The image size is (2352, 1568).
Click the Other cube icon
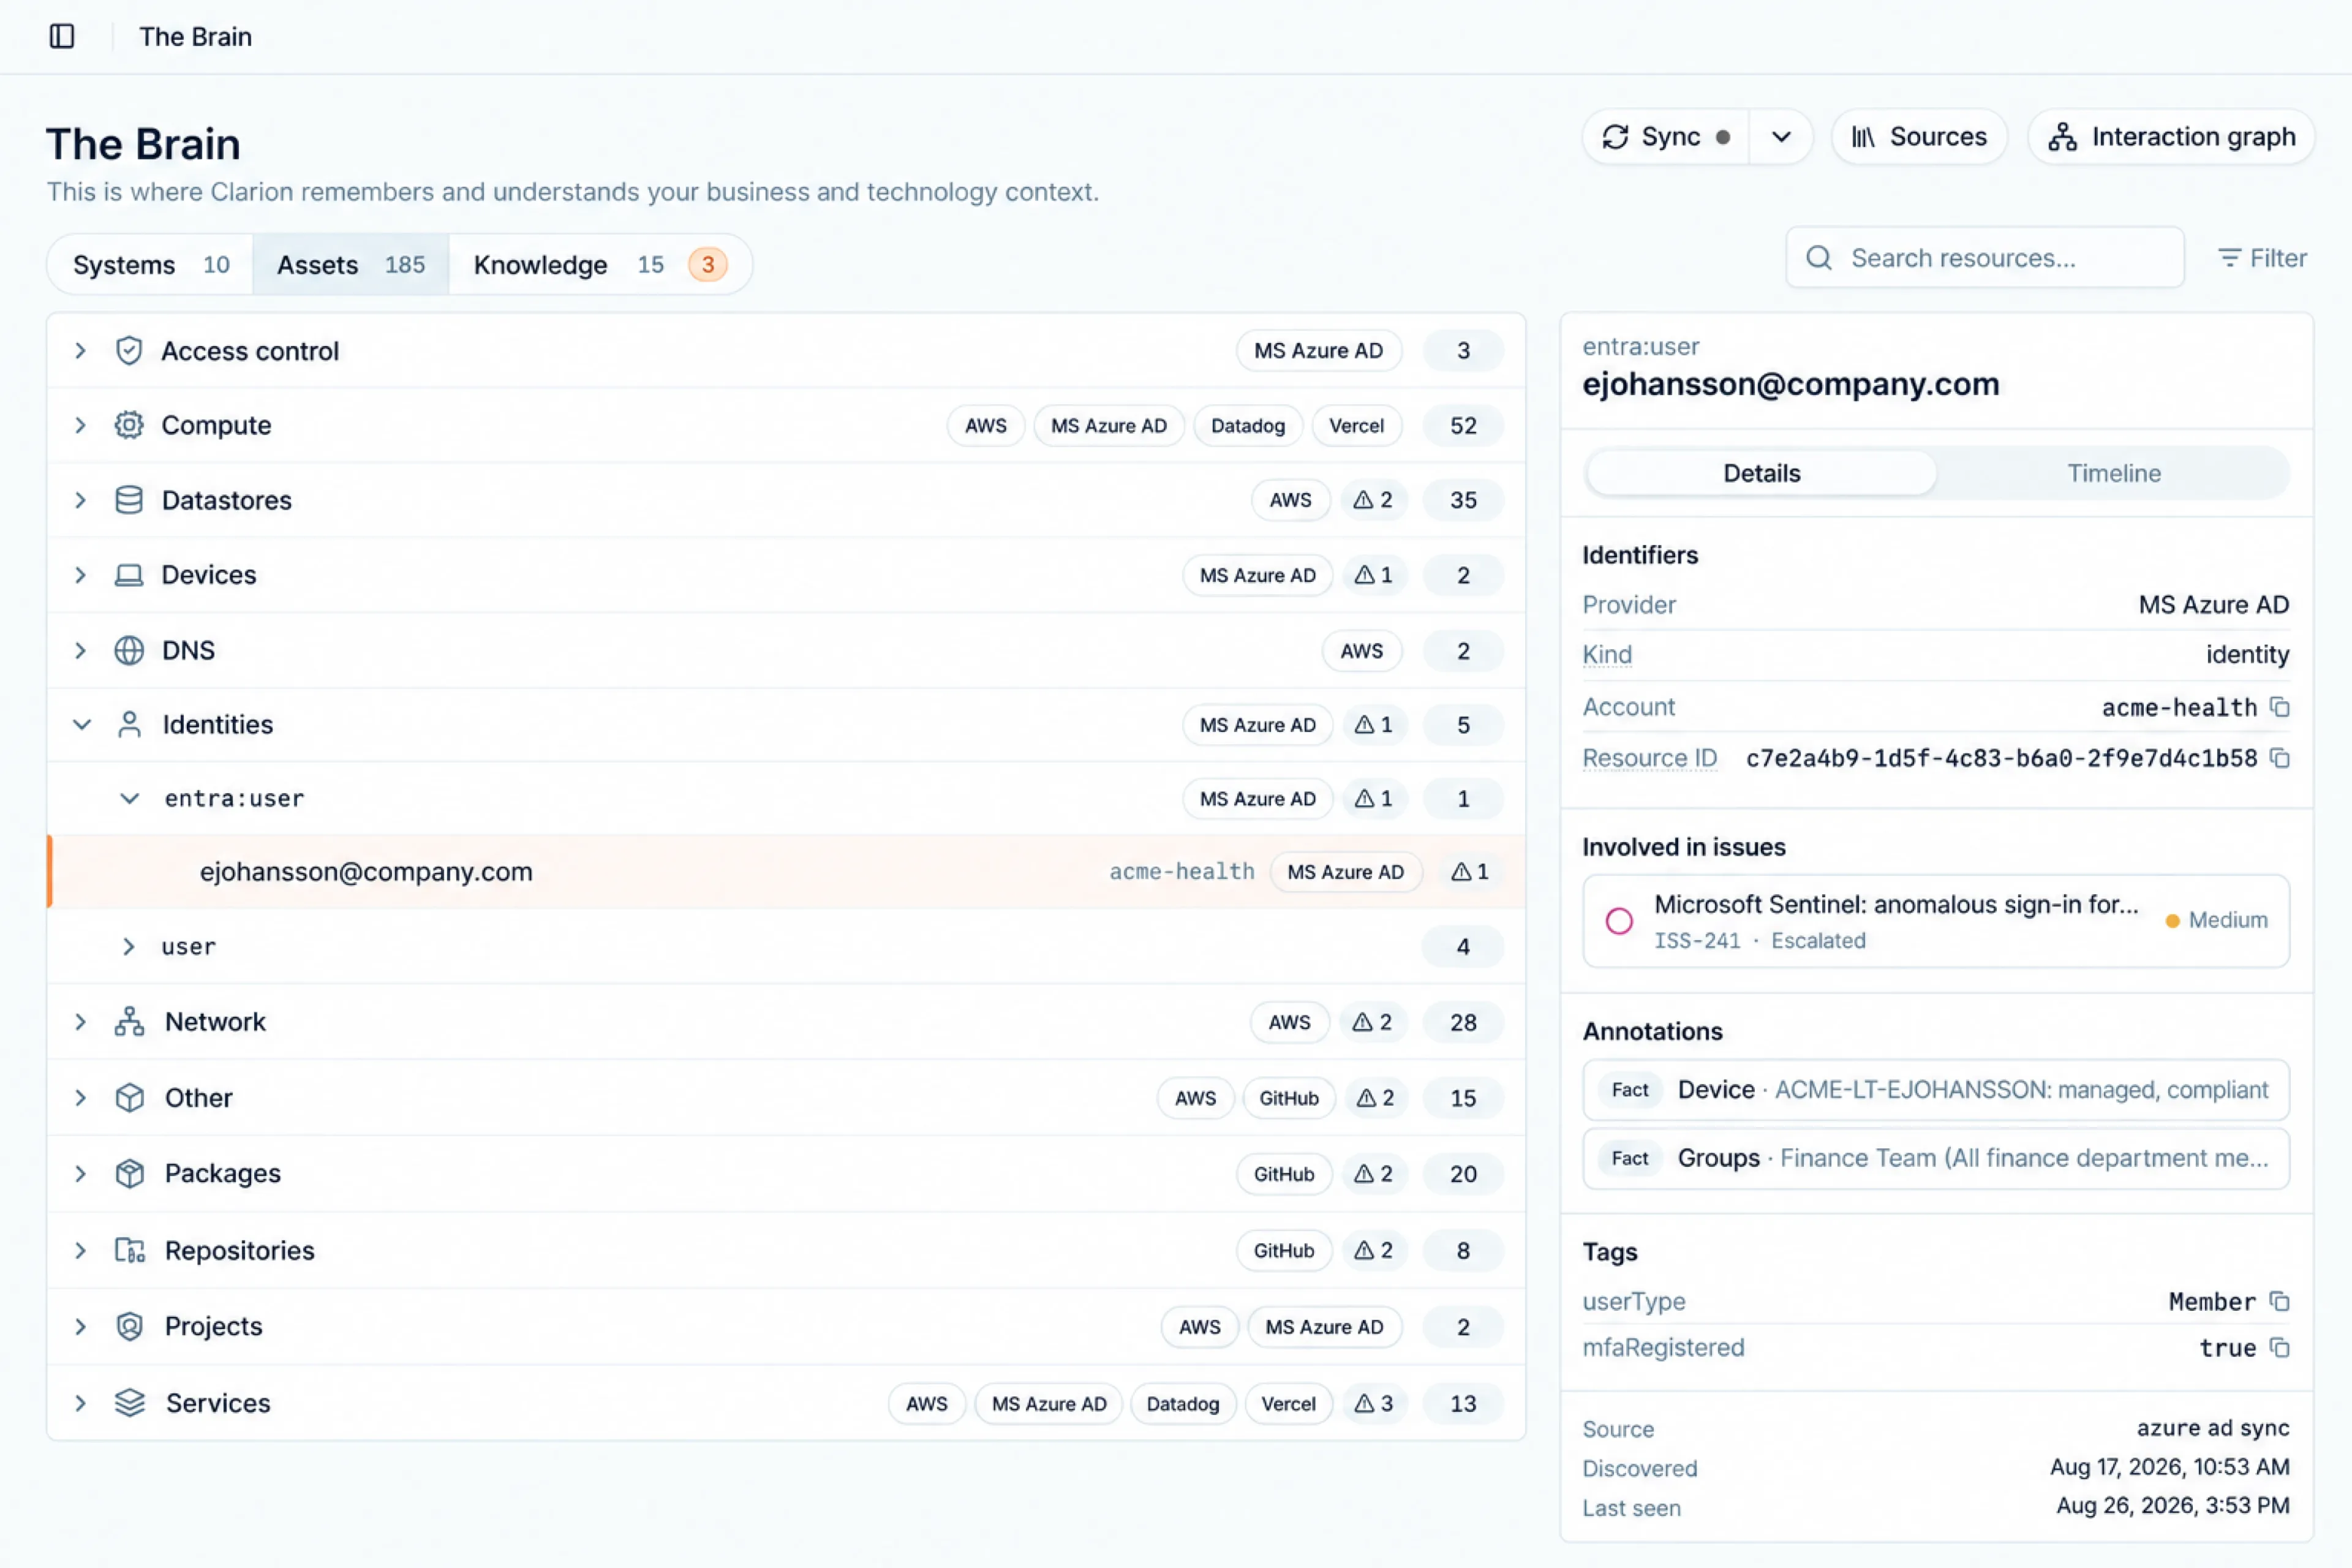[129, 1097]
